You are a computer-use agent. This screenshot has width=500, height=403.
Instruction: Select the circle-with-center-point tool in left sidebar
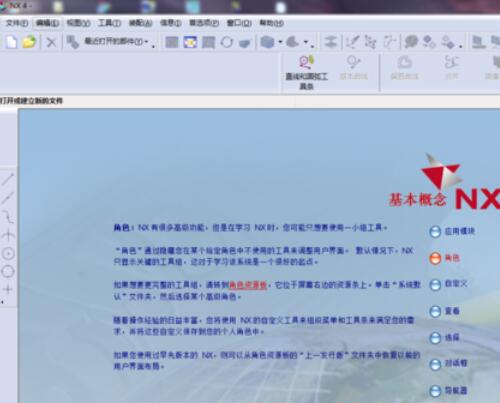[x=8, y=254]
